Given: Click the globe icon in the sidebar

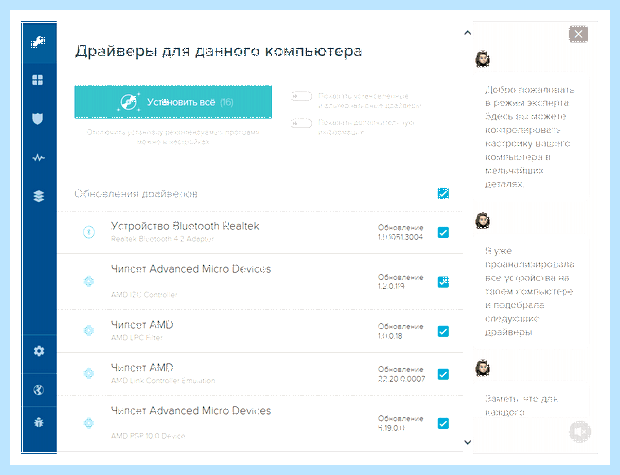Looking at the screenshot, I should tap(38, 390).
